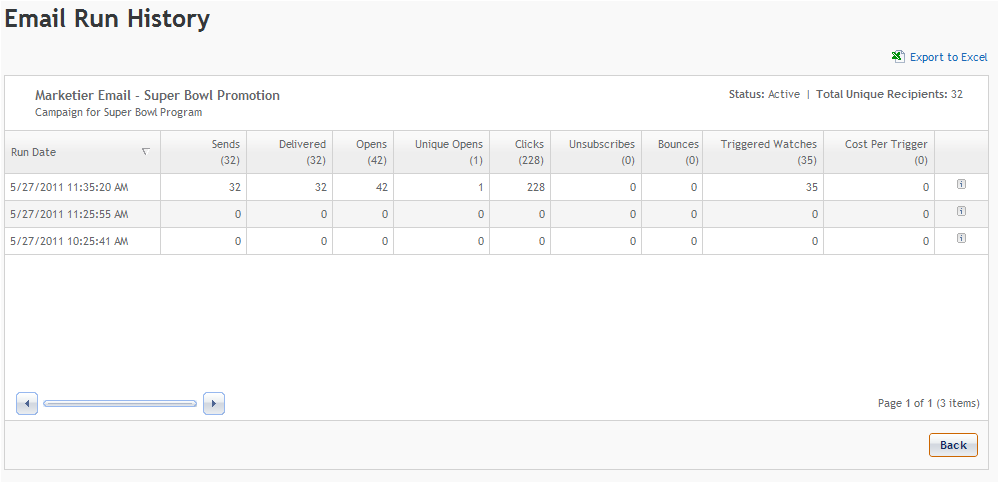The height and width of the screenshot is (483, 999).
Task: Open details icon for the 11:35:20 AM run
Action: tap(961, 184)
